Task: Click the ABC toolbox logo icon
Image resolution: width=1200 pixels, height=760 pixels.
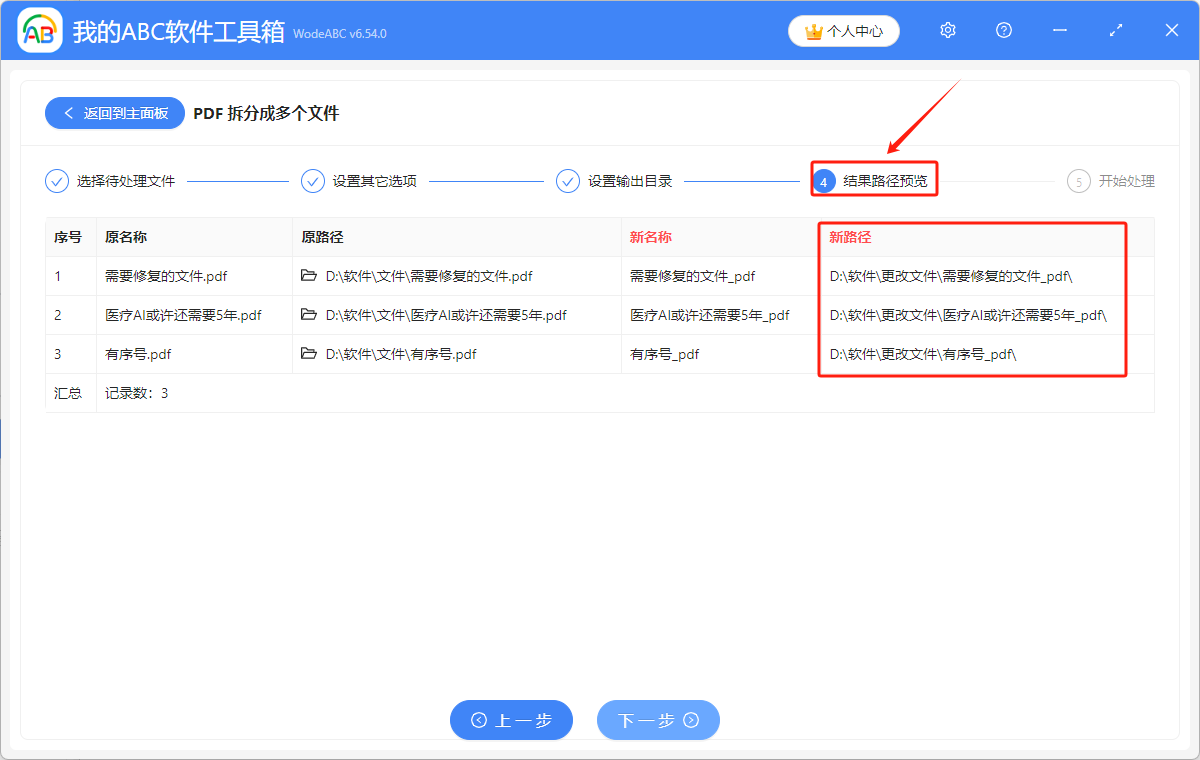Action: [x=40, y=30]
